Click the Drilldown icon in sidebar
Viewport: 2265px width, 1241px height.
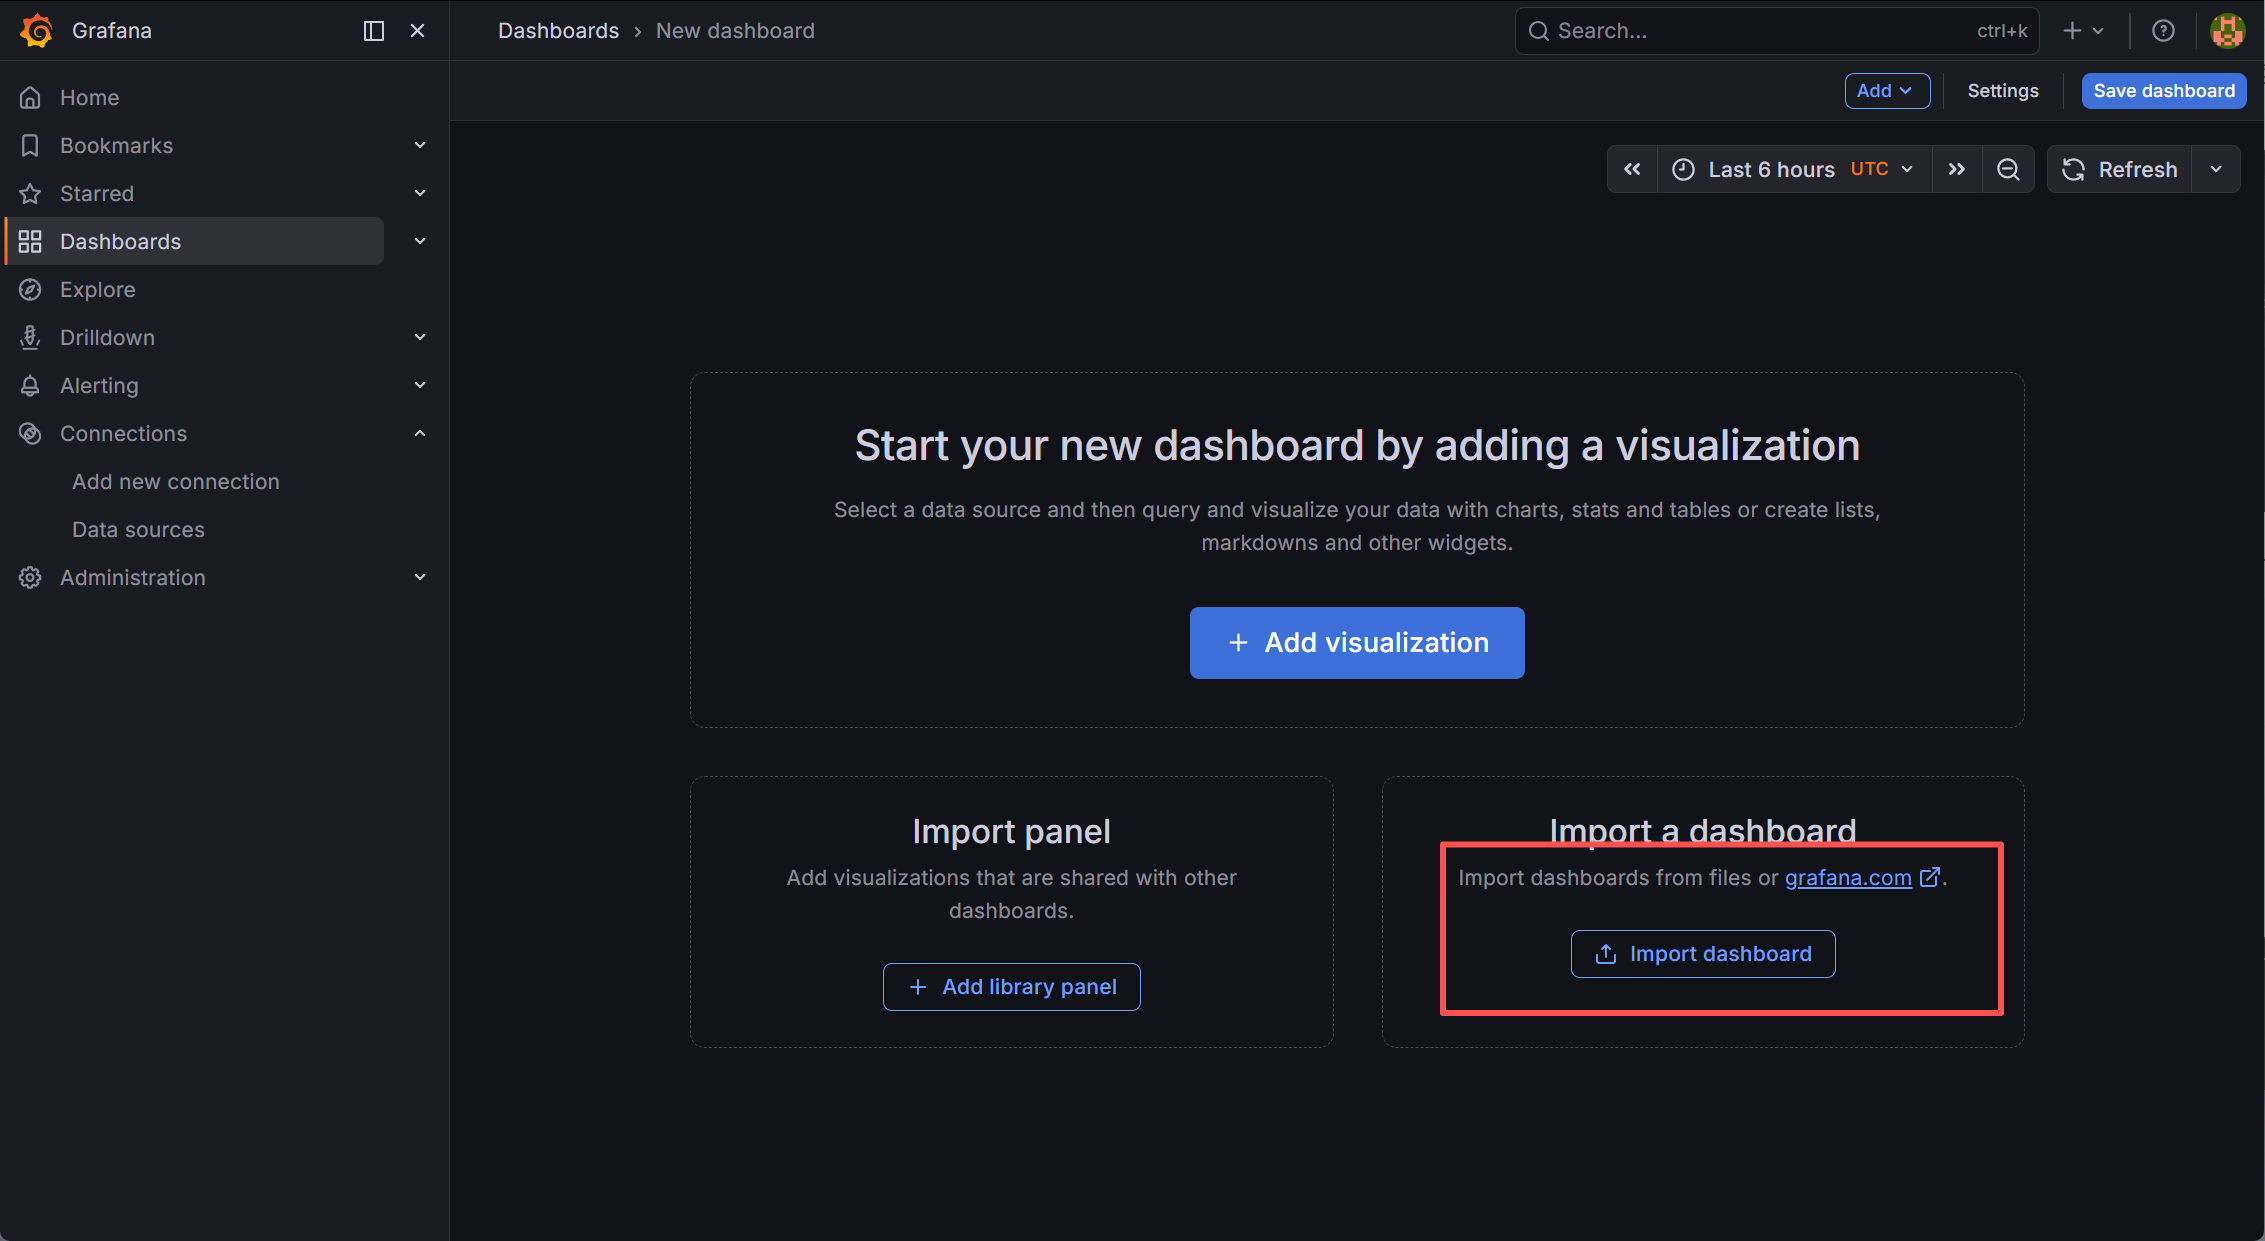coord(30,338)
